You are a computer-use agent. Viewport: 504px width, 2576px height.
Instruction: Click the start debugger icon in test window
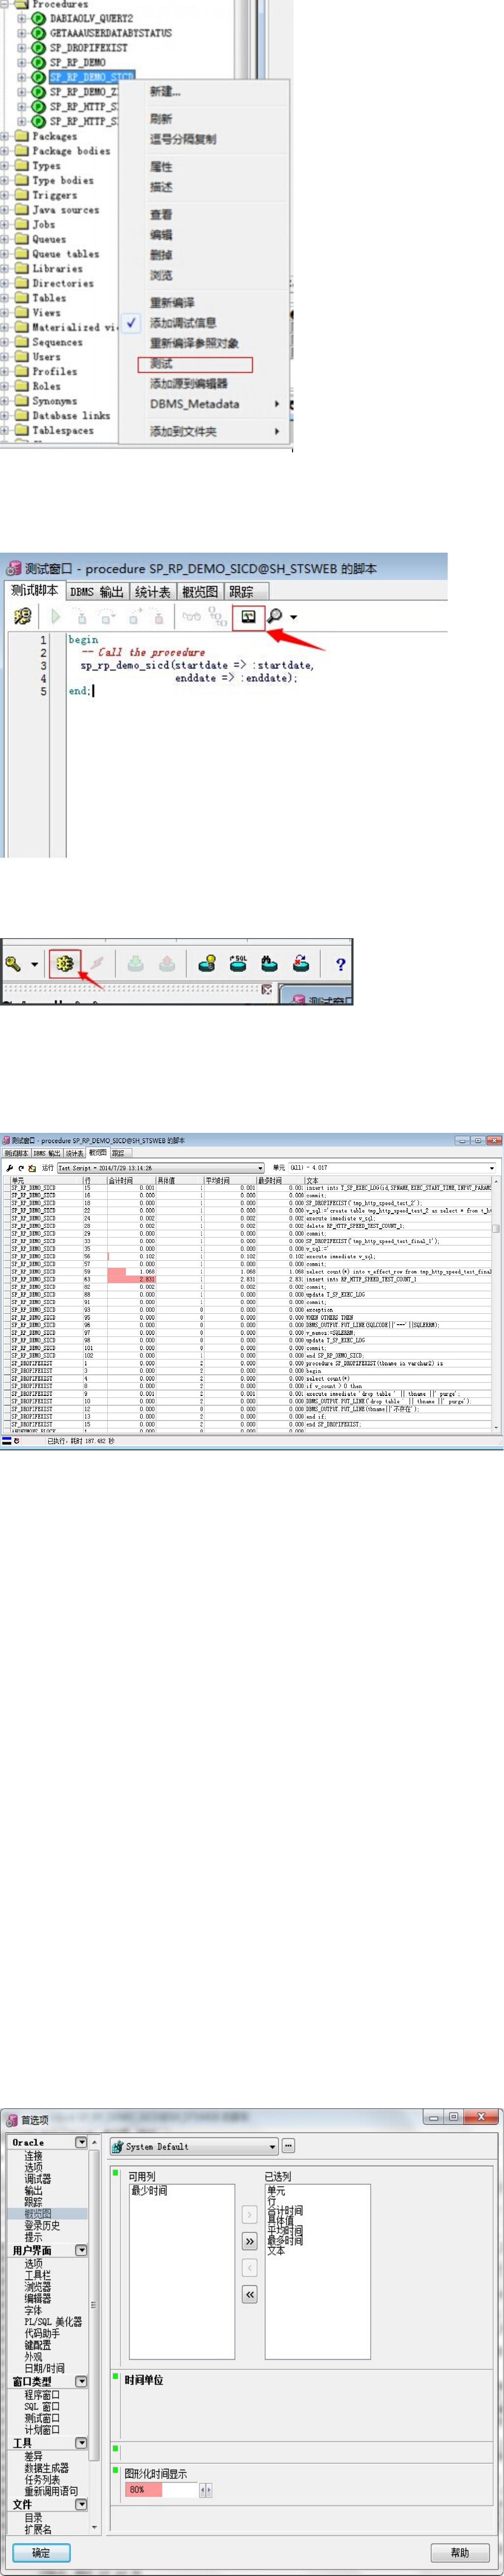coord(23,617)
